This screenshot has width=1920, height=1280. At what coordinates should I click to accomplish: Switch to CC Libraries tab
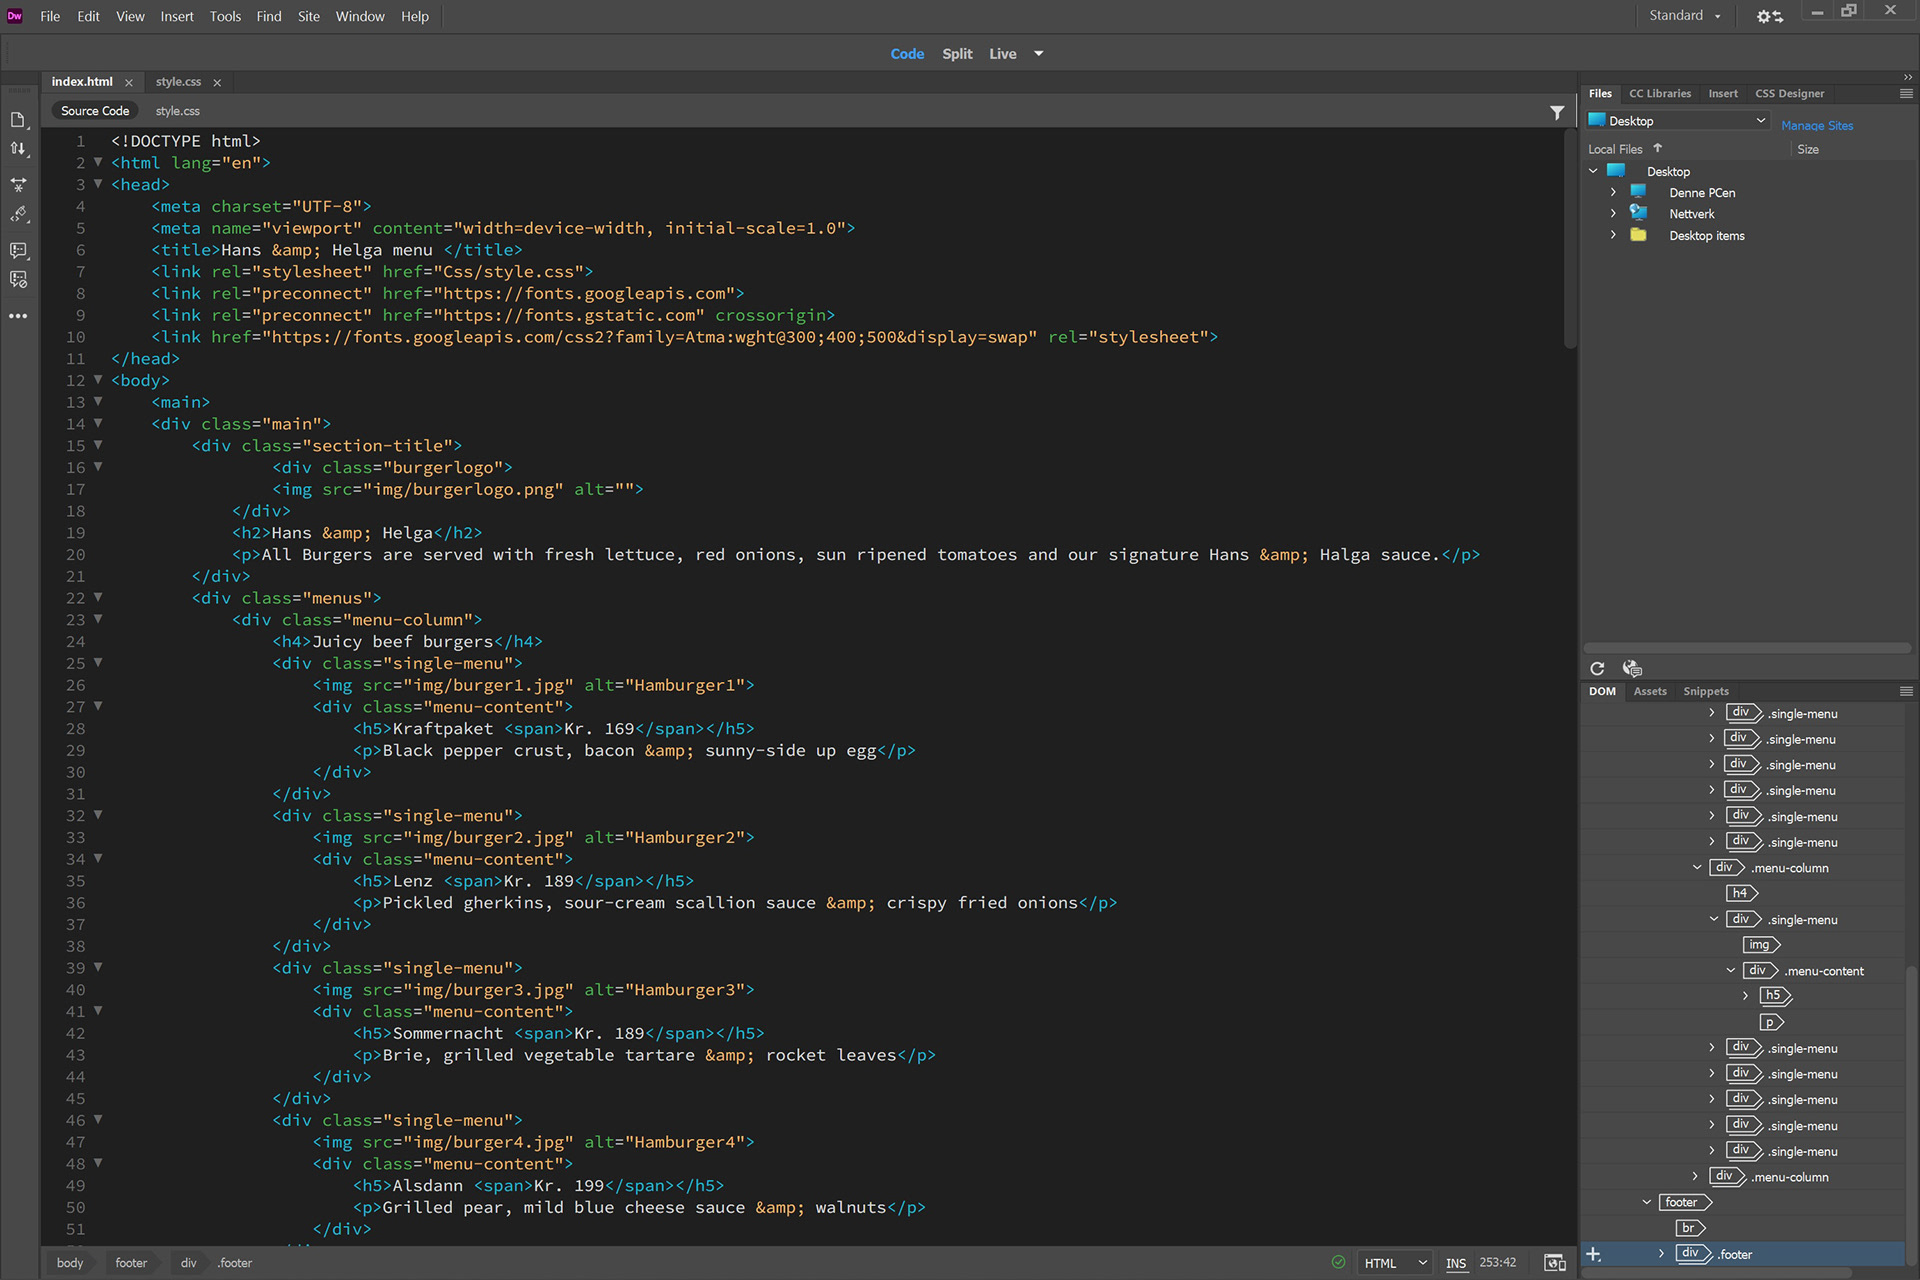point(1660,93)
